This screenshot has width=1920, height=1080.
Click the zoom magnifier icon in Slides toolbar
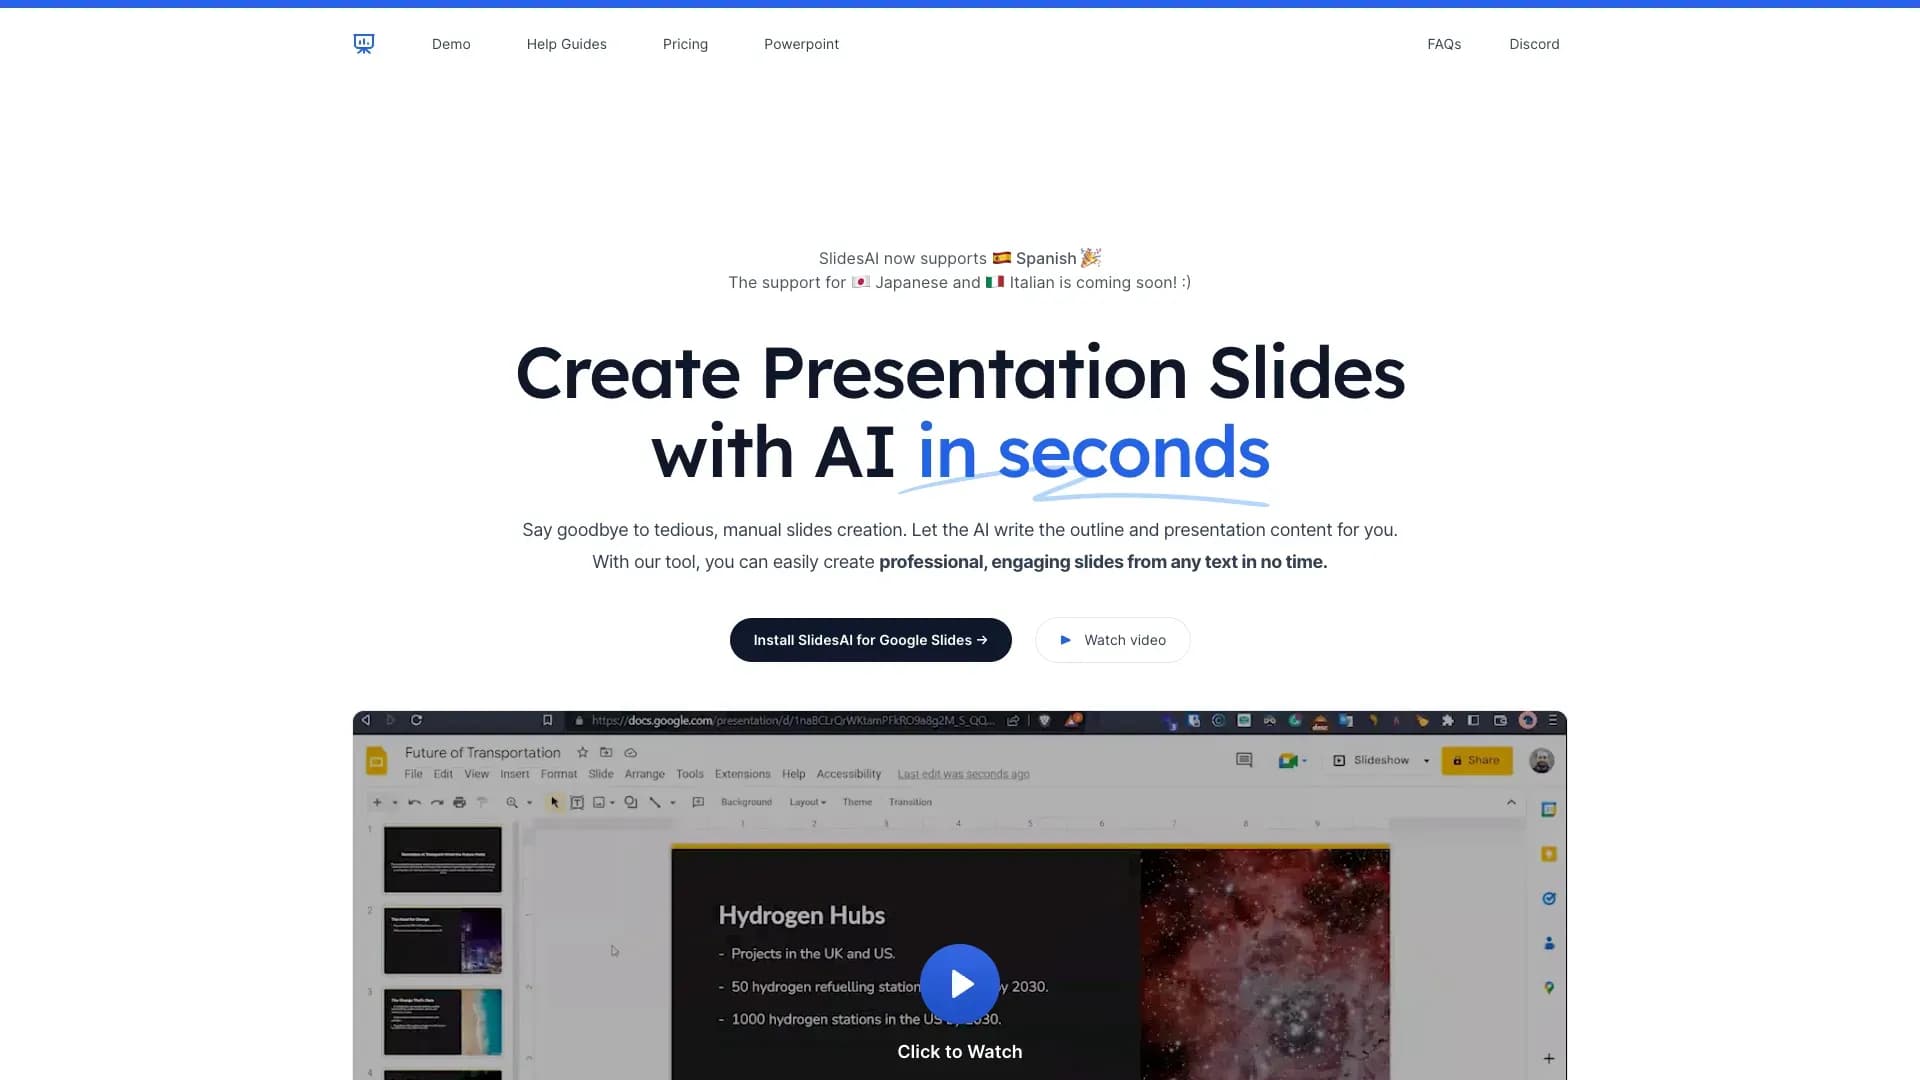click(x=512, y=802)
